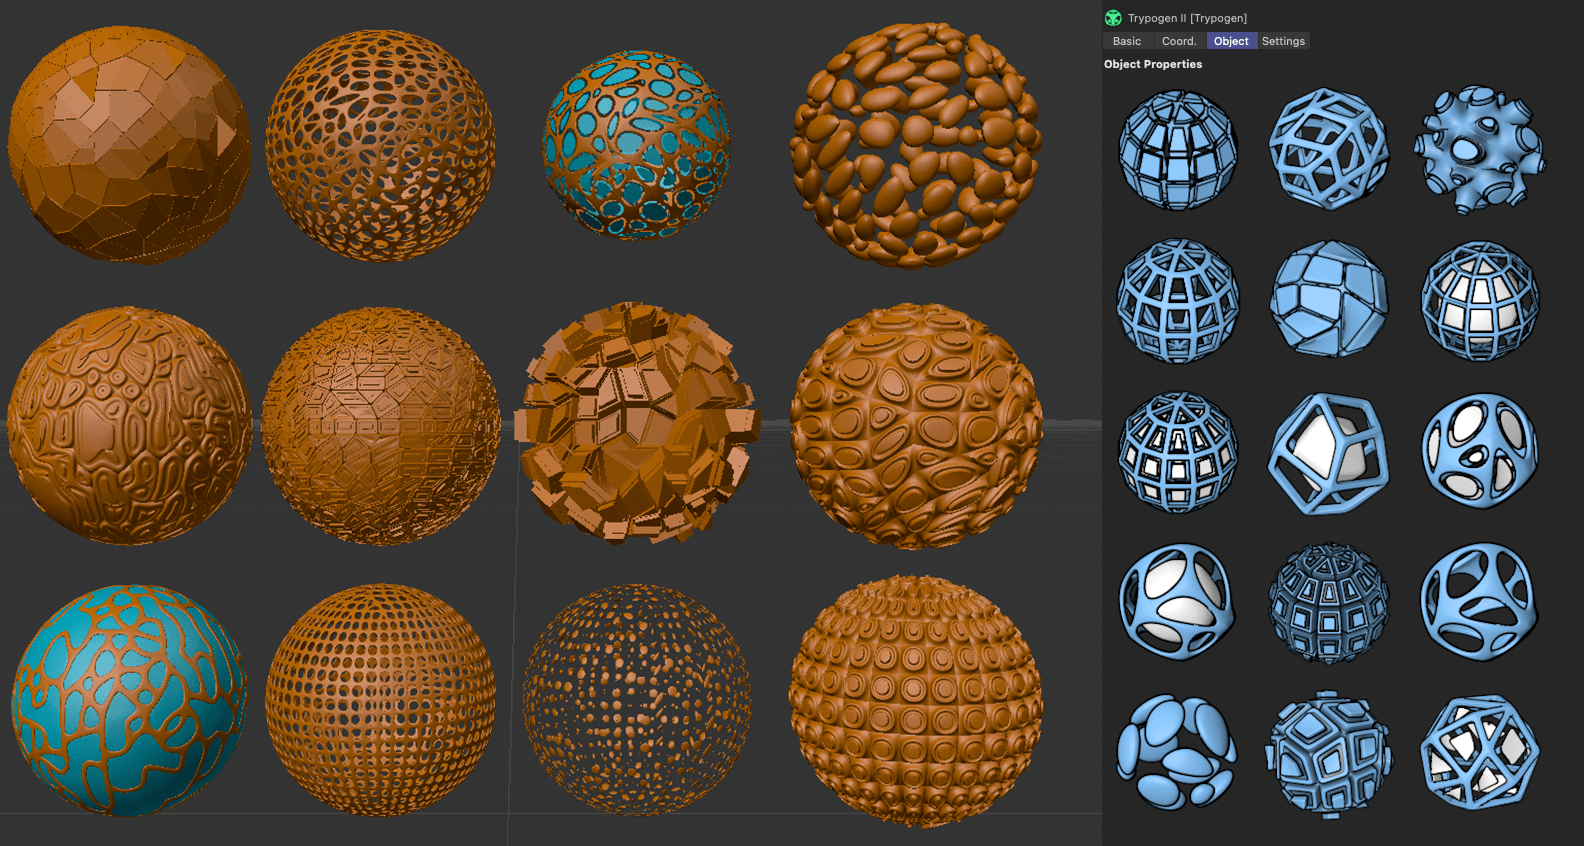This screenshot has width=1584, height=846.
Task: Choose the irregular wireframe cage preset in row one
Action: (1329, 150)
